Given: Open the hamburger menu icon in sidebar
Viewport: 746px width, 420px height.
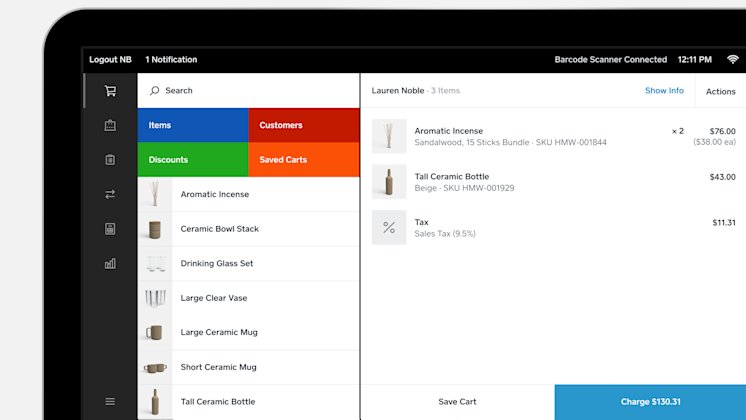Looking at the screenshot, I should (x=110, y=401).
